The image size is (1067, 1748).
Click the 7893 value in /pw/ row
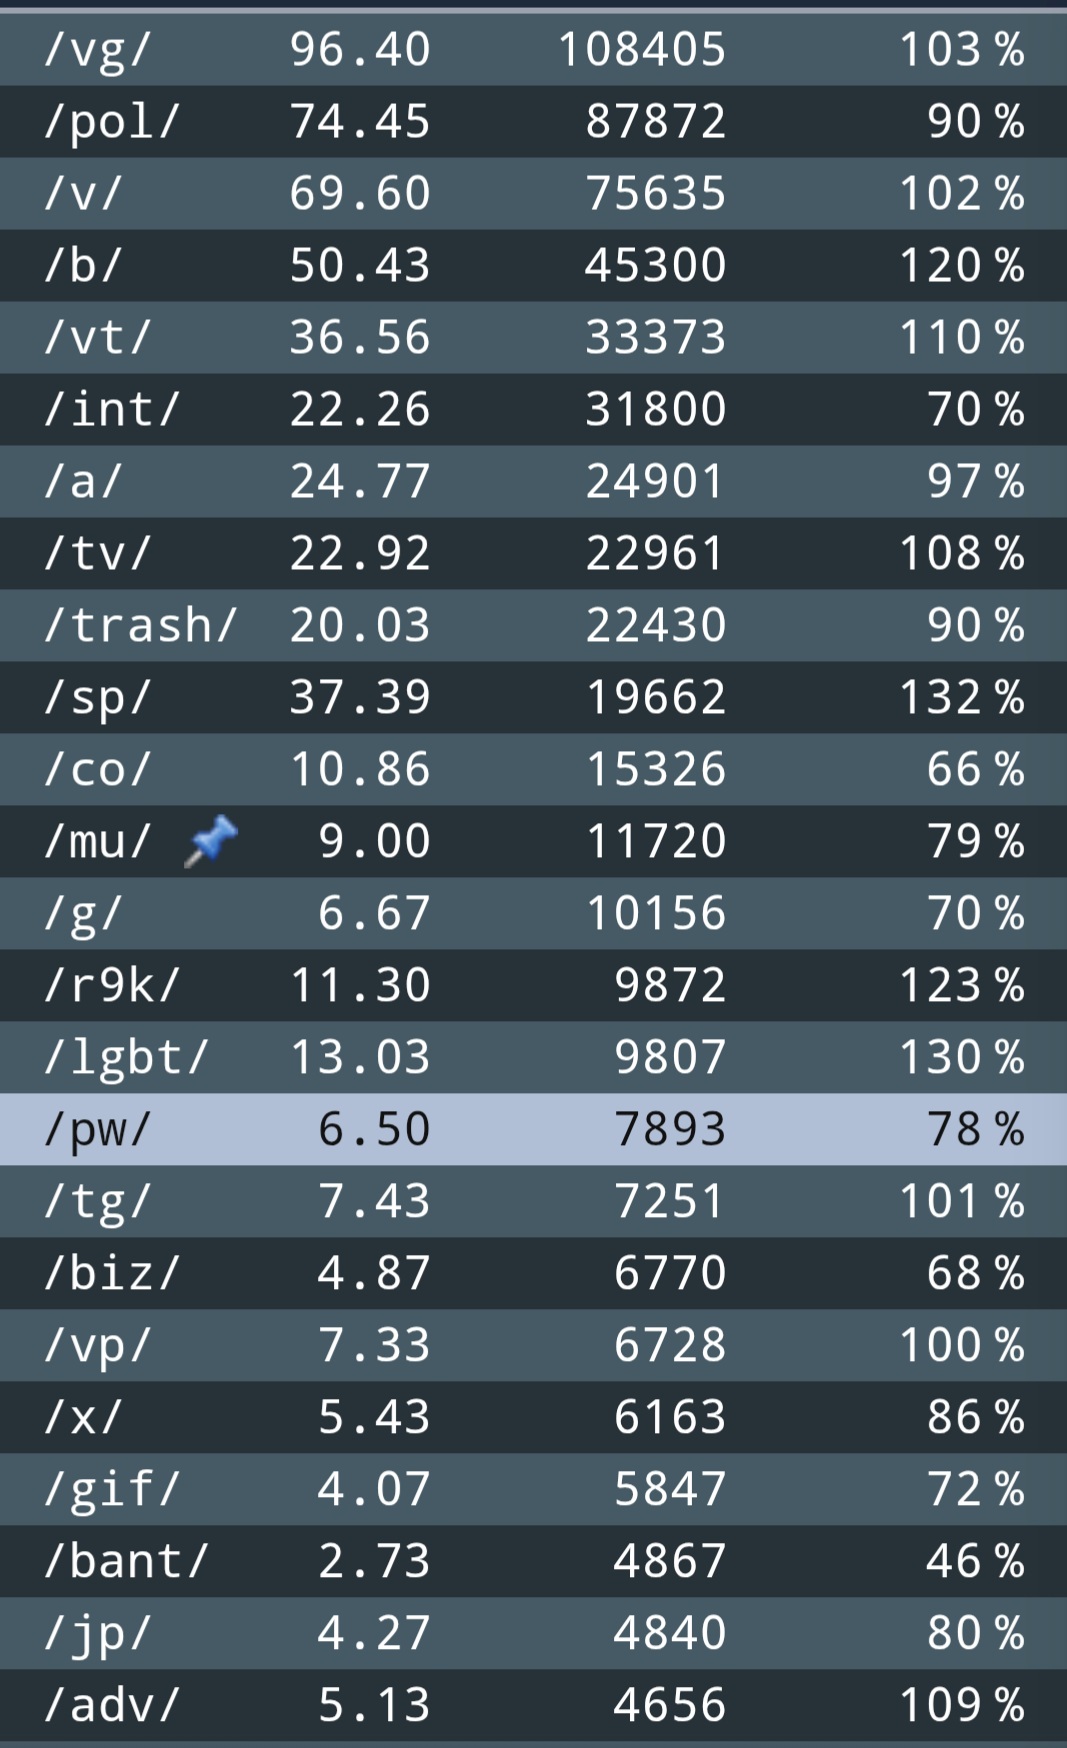point(670,1130)
